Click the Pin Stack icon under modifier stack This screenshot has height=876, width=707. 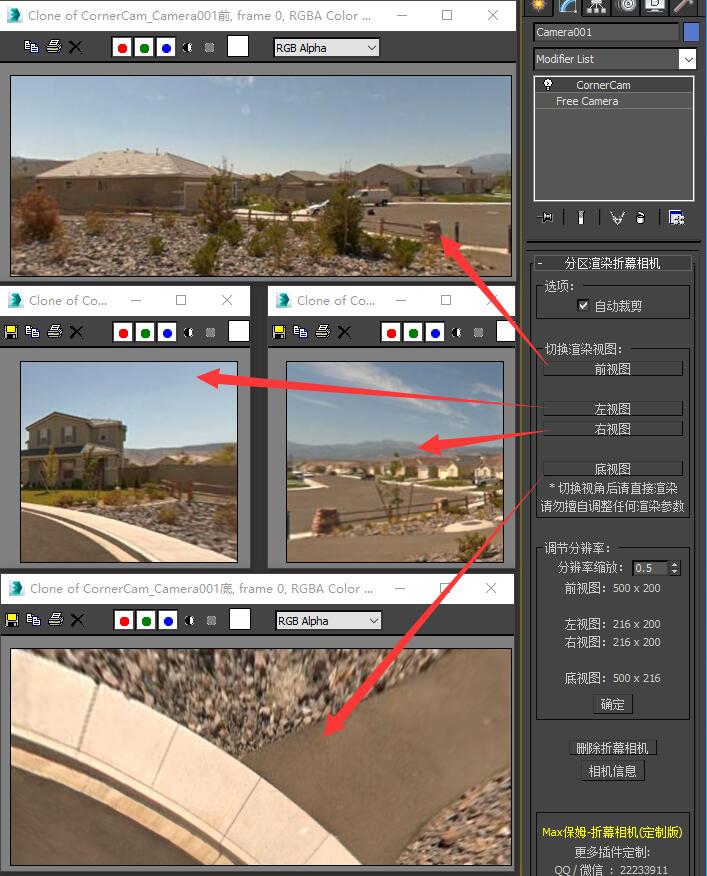point(545,217)
